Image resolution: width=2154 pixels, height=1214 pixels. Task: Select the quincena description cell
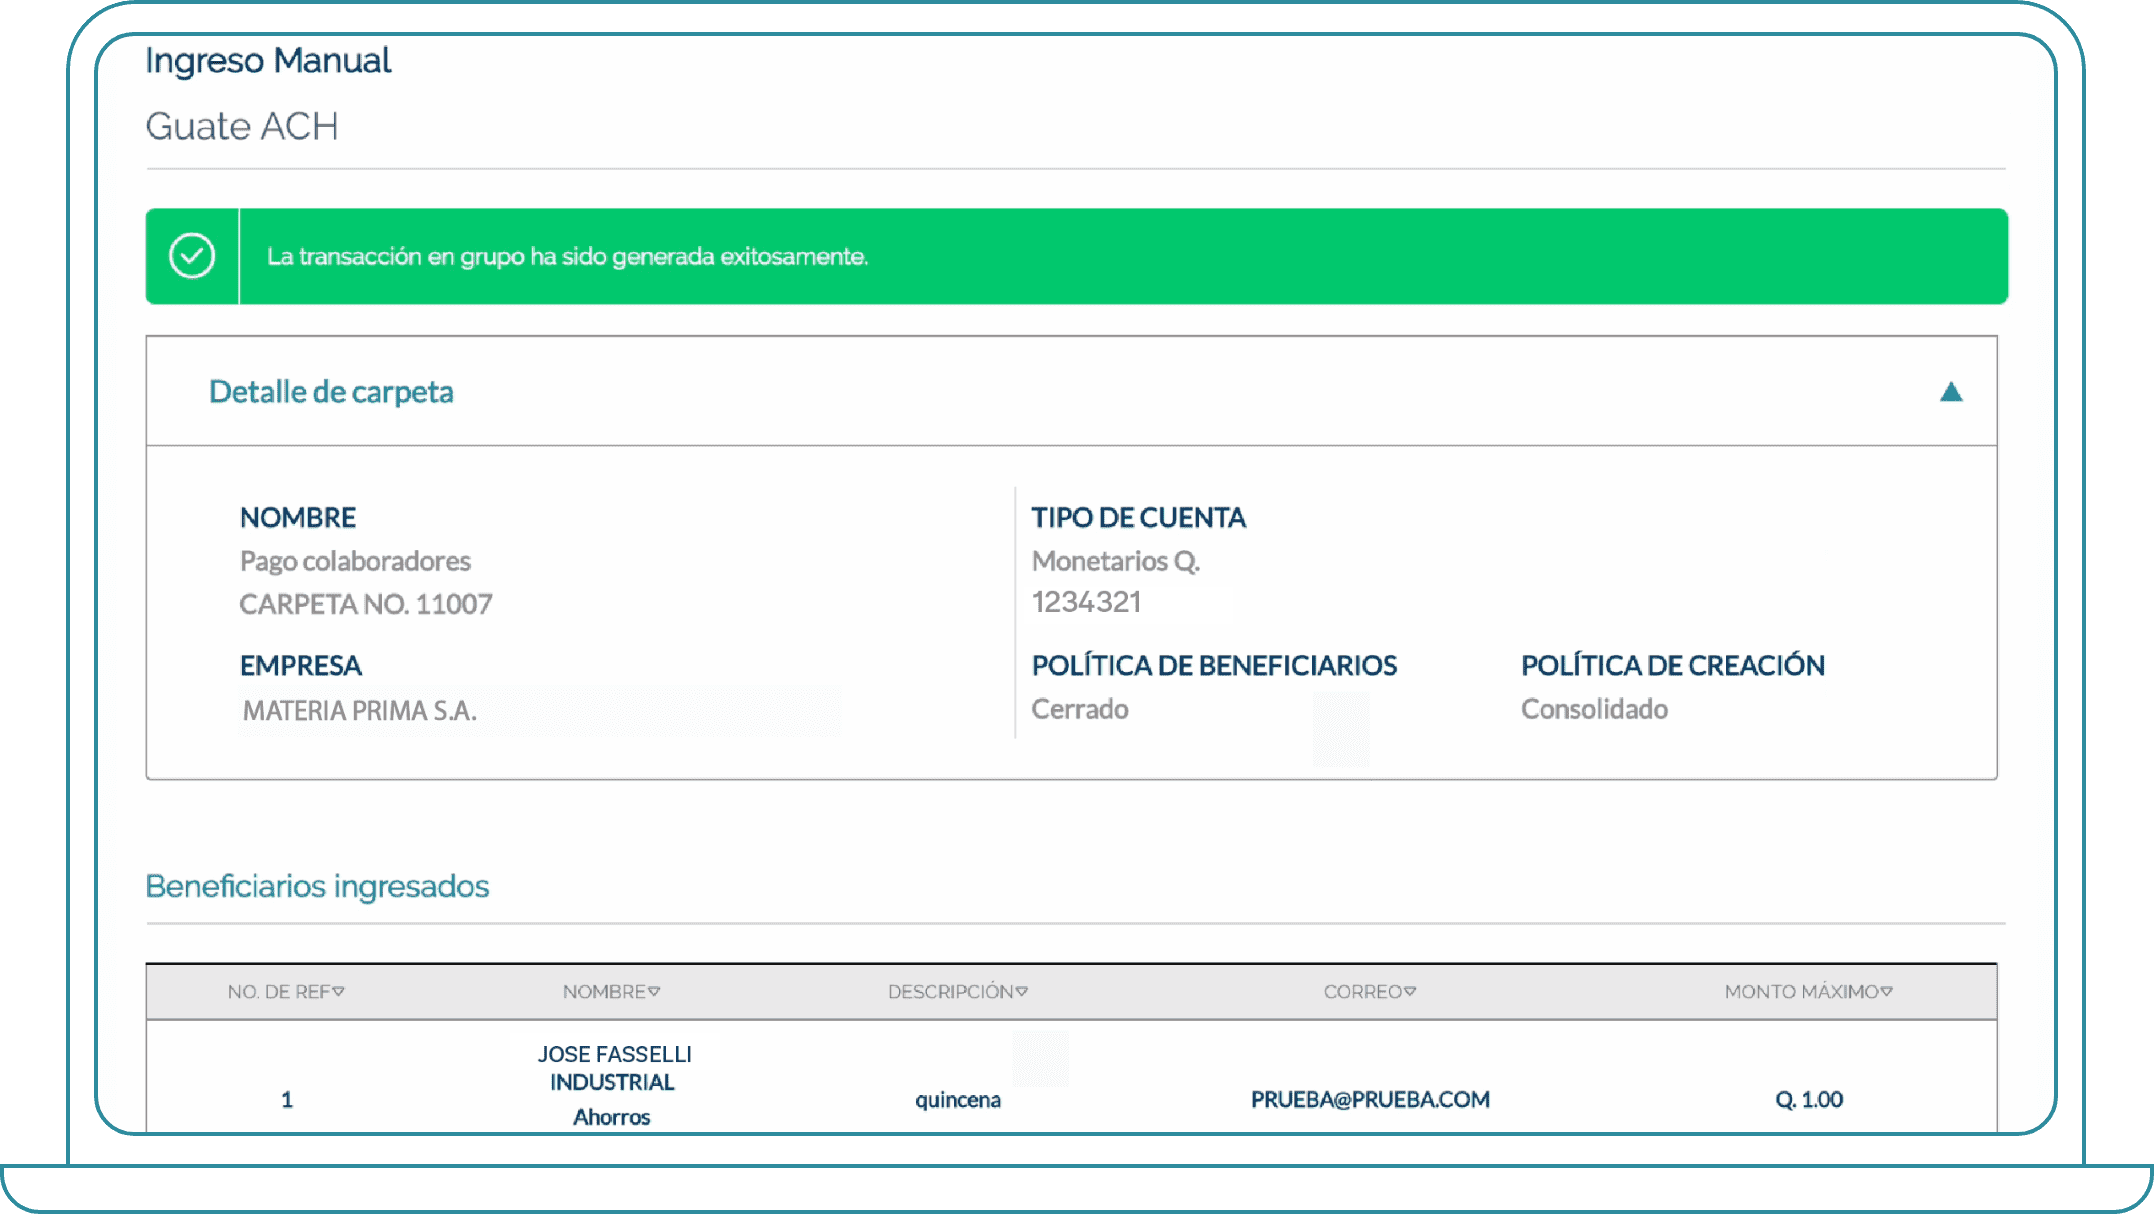click(x=957, y=1099)
